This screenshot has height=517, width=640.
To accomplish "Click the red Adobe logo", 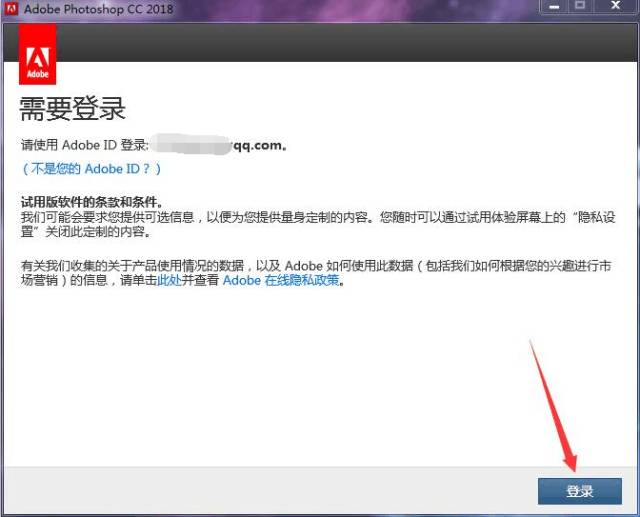I will [x=38, y=54].
